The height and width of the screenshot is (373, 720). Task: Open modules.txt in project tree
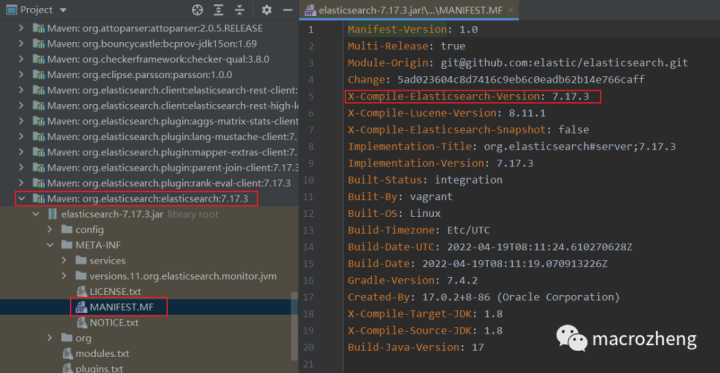[x=102, y=354]
